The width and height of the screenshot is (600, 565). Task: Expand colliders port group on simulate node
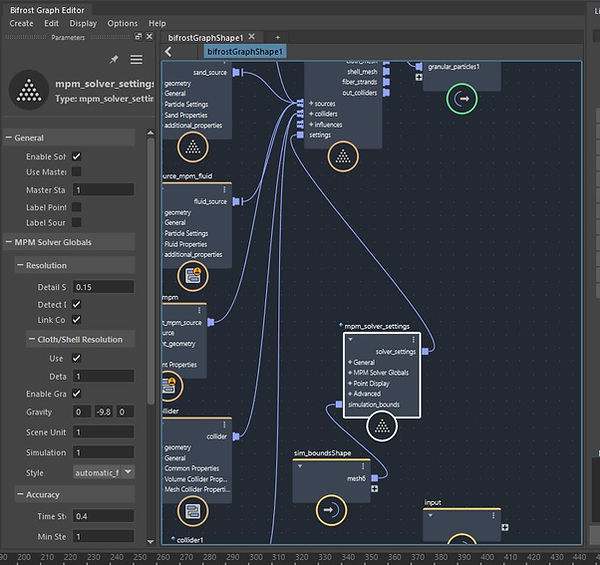311,114
